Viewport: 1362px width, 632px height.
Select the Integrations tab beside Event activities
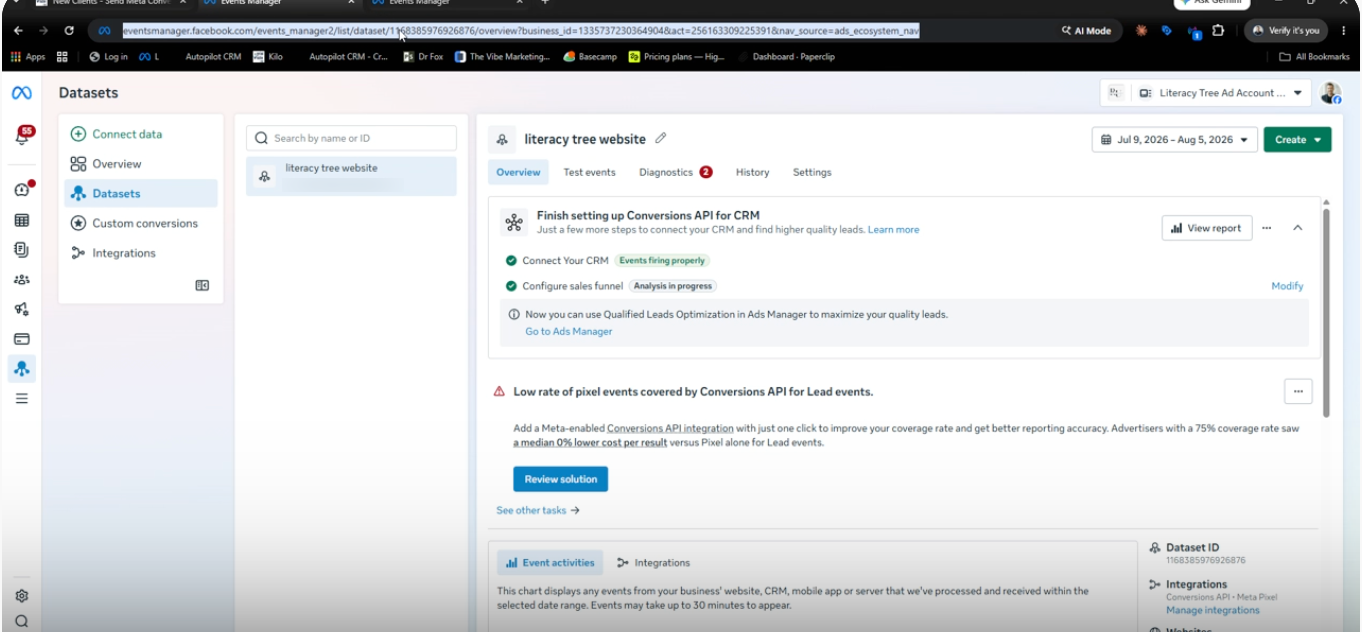coord(653,563)
